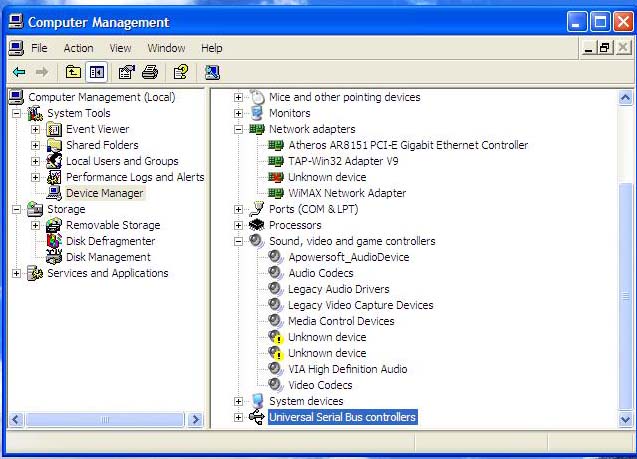Viewport: 637px width, 459px height.
Task: Click the Disk Defragmenter icon
Action: coord(54,241)
